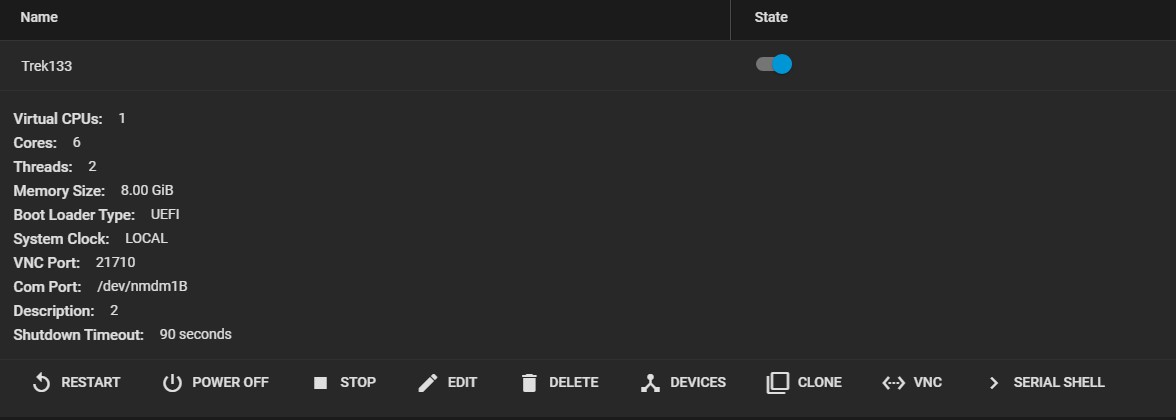Click the pencil Edit icon
This screenshot has width=1176, height=420.
[x=428, y=382]
